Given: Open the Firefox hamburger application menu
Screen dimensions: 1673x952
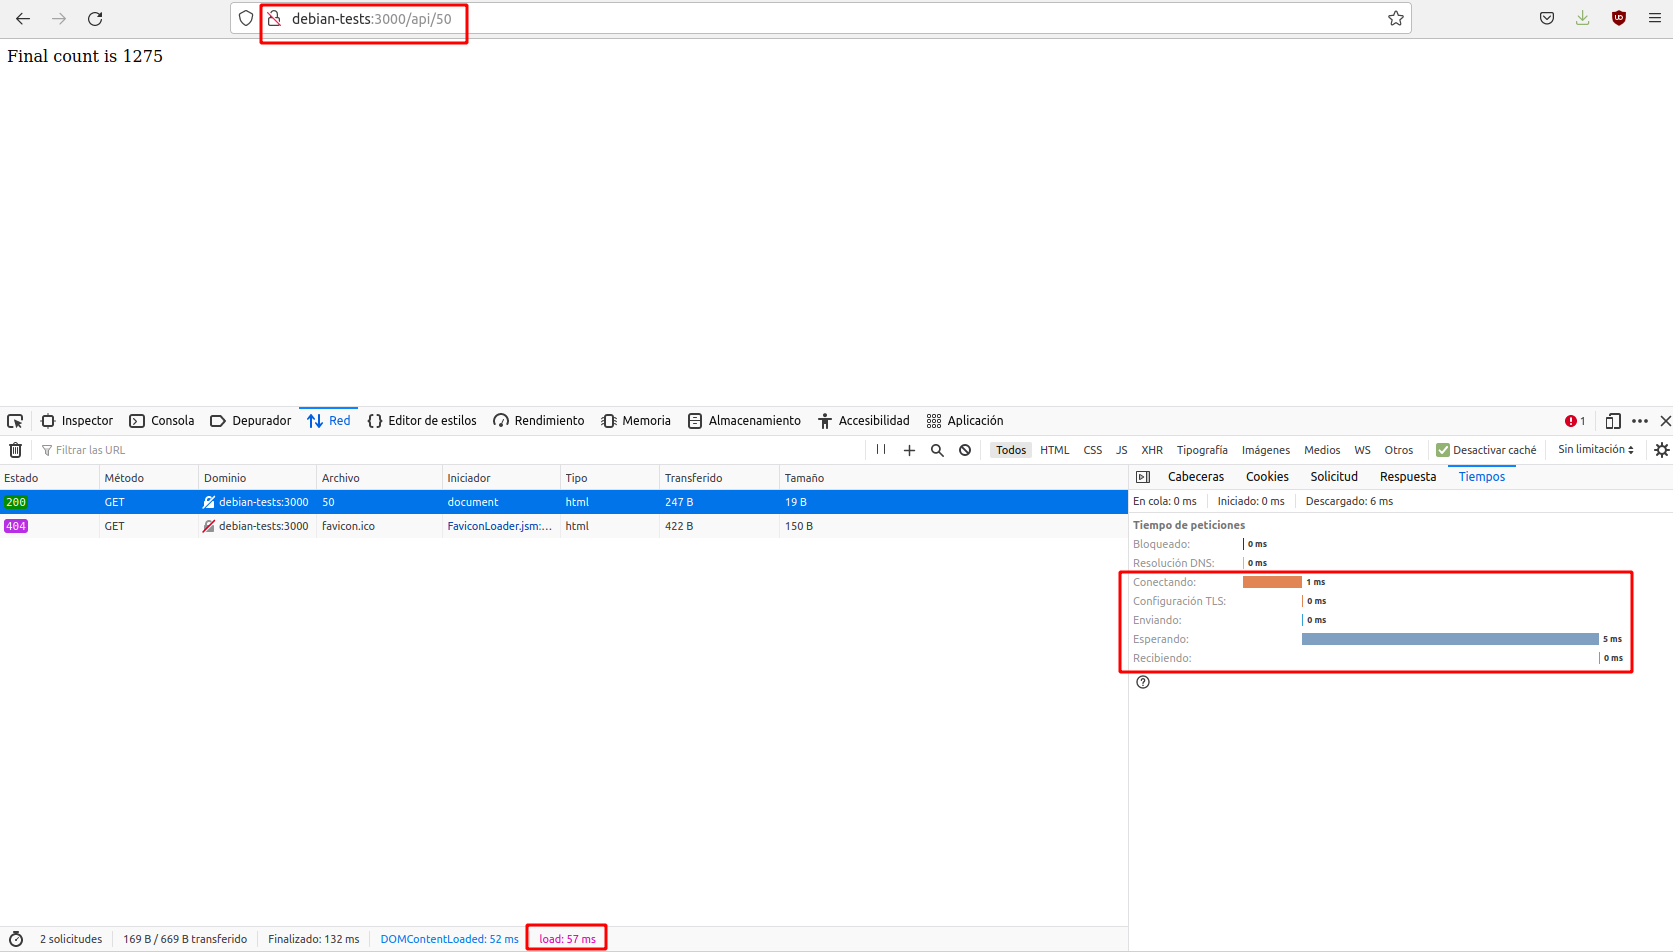Looking at the screenshot, I should tap(1654, 18).
